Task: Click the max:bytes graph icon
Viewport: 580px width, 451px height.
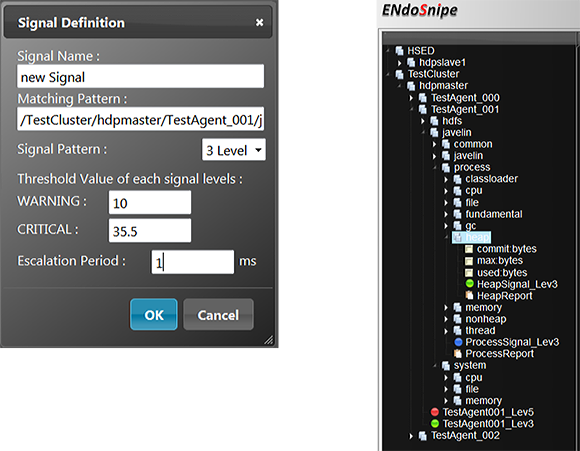Action: 469,261
